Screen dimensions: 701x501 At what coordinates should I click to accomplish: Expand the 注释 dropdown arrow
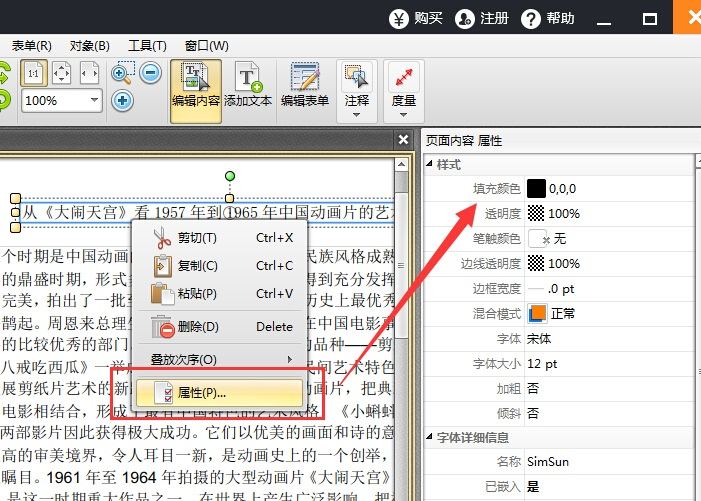click(356, 115)
